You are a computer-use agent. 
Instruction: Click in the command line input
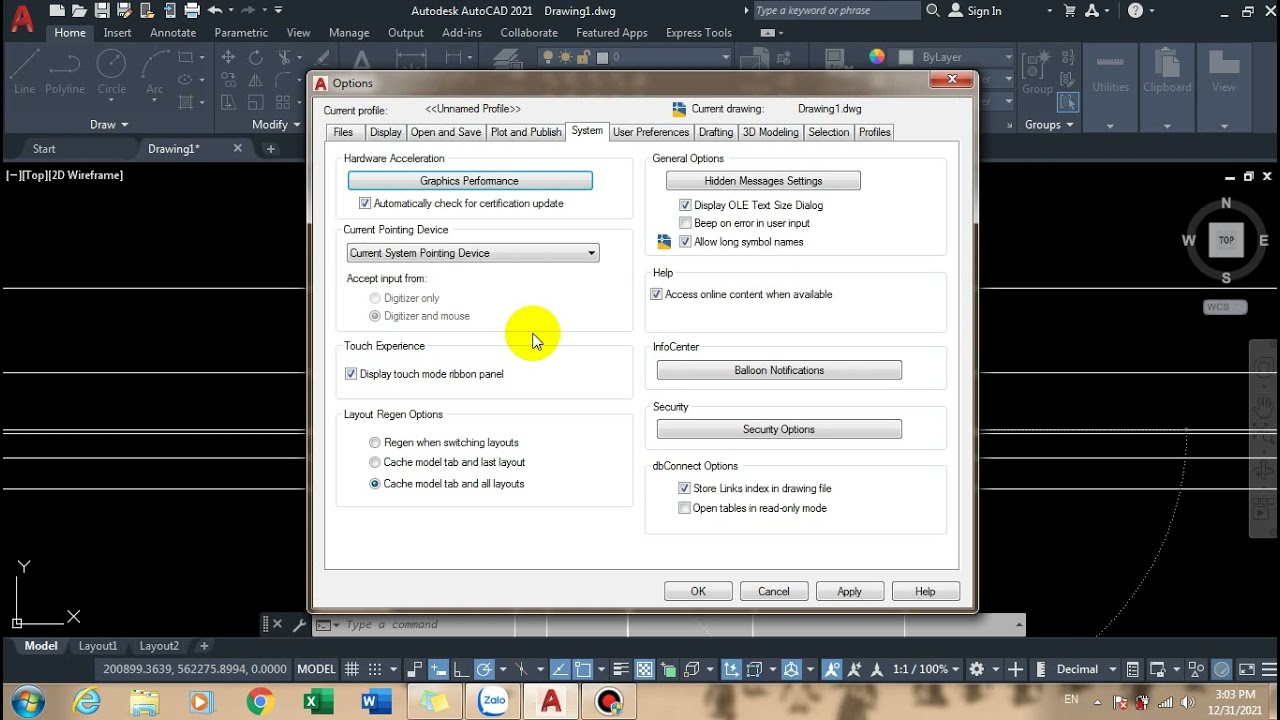point(670,625)
